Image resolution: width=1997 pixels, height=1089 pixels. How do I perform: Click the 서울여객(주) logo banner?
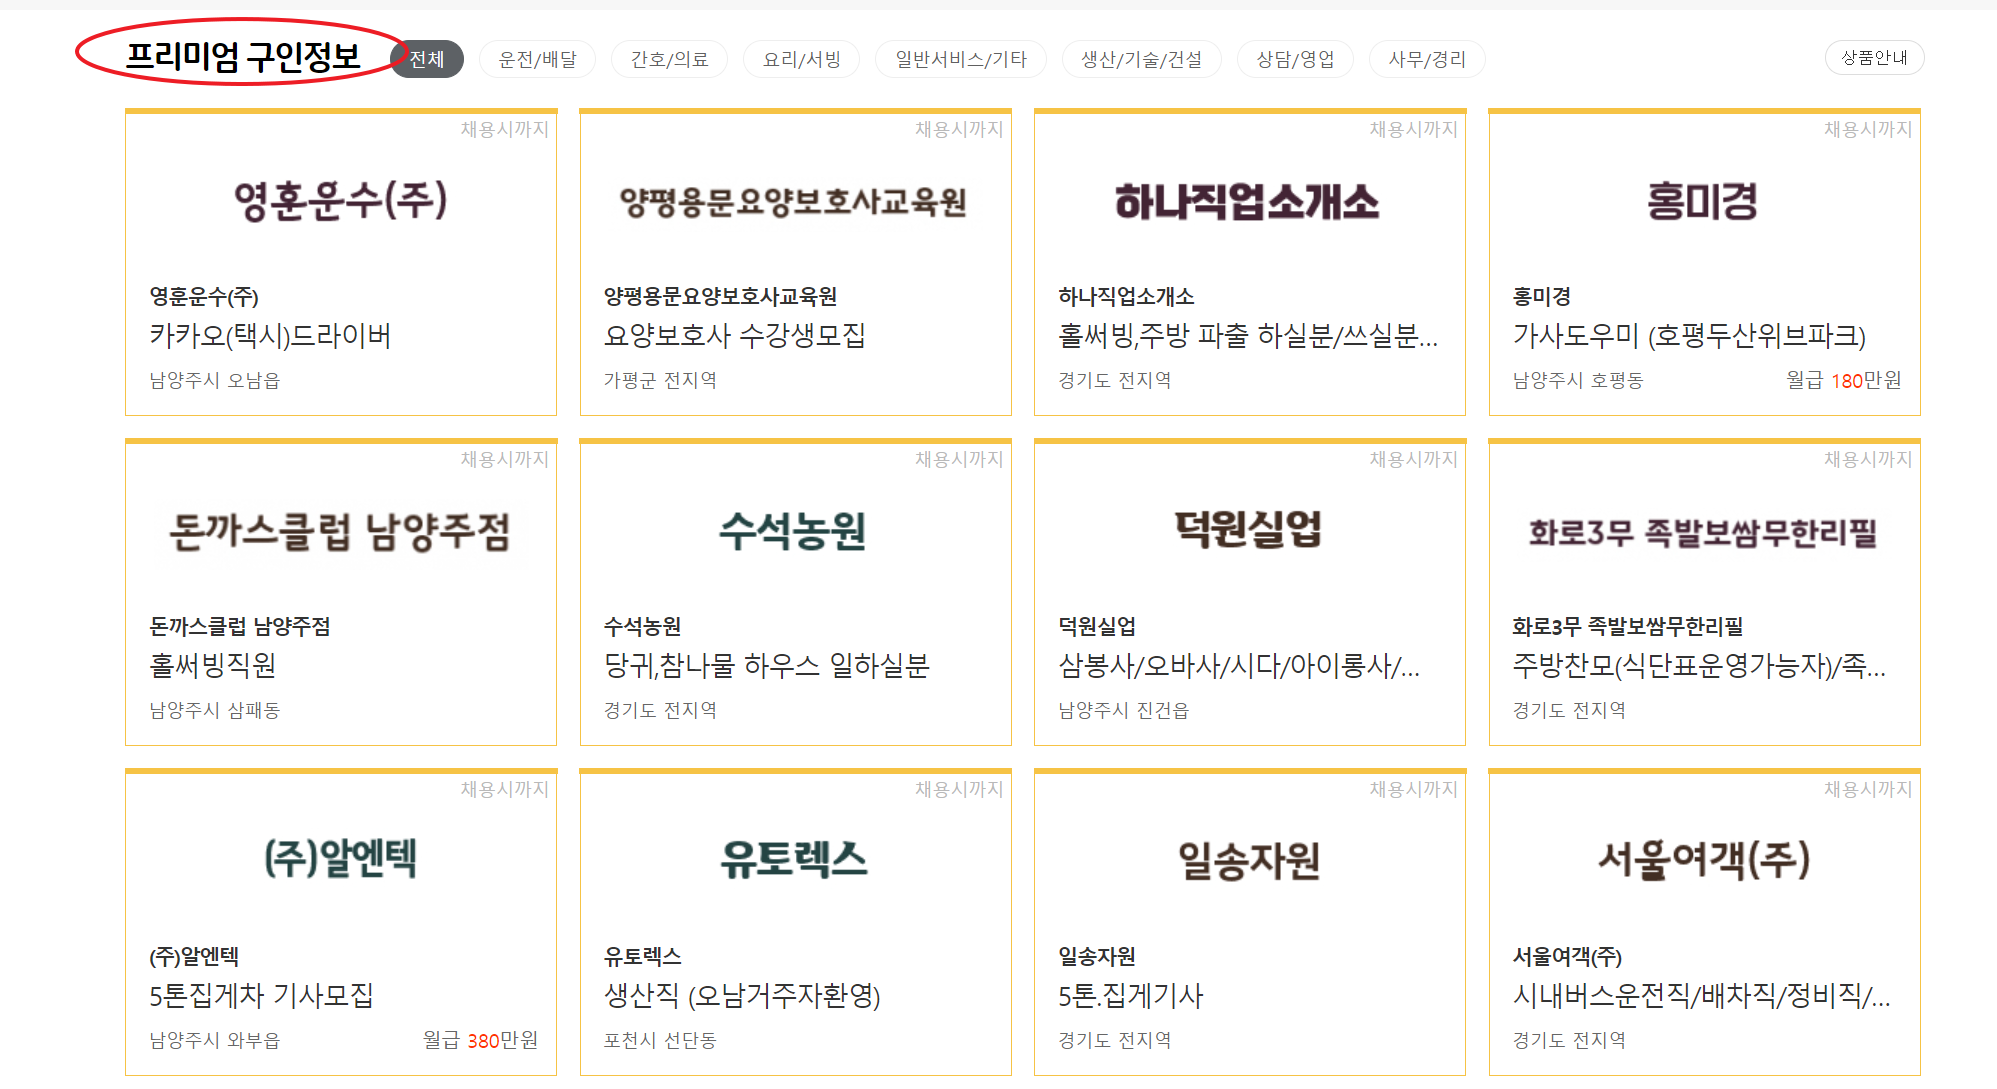1703,860
